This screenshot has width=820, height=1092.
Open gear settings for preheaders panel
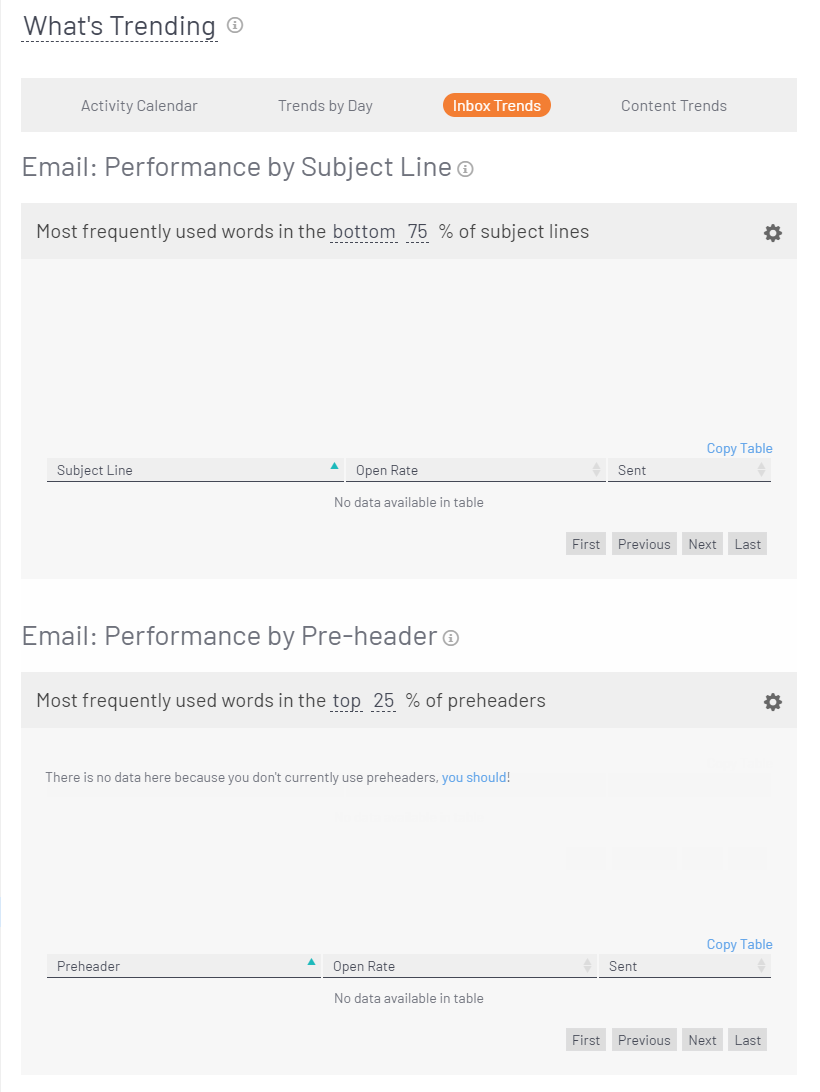(x=772, y=702)
